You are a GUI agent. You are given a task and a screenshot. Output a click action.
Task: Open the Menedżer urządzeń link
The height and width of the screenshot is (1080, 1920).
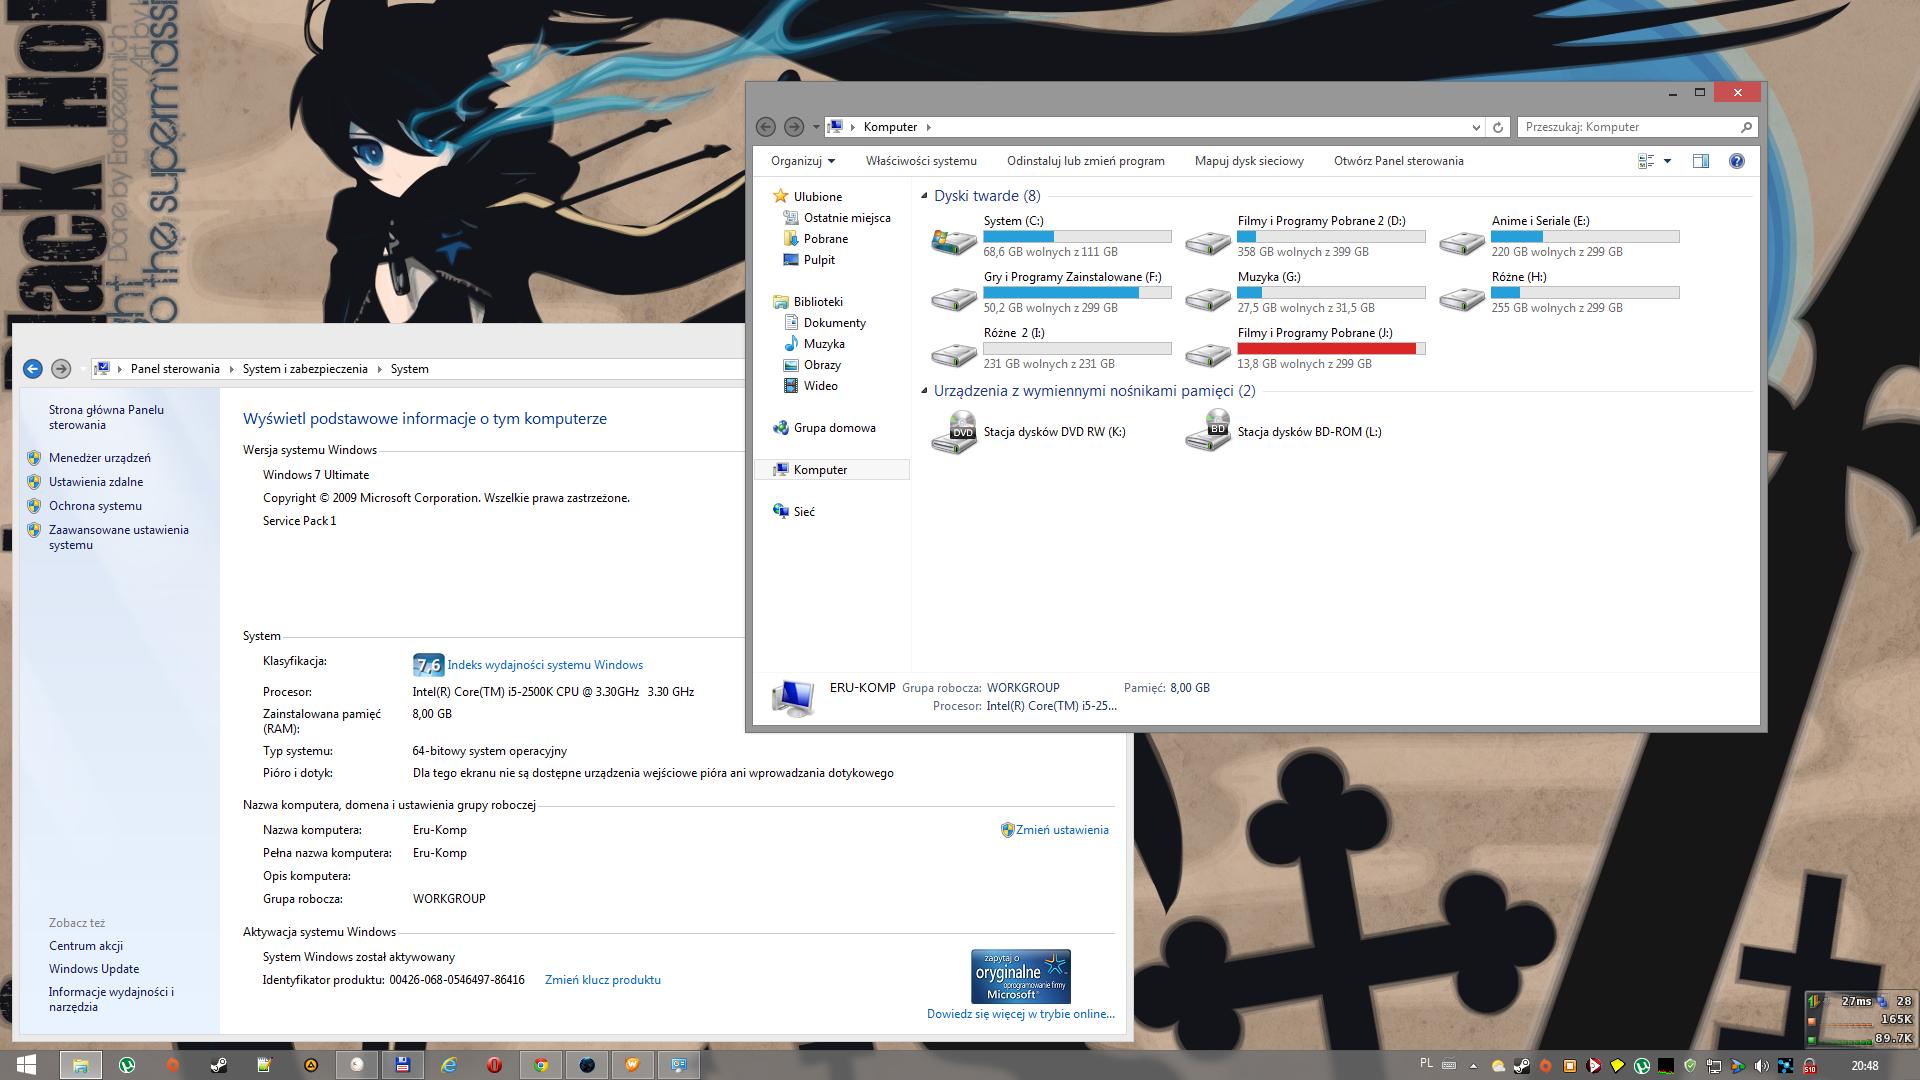(x=99, y=458)
